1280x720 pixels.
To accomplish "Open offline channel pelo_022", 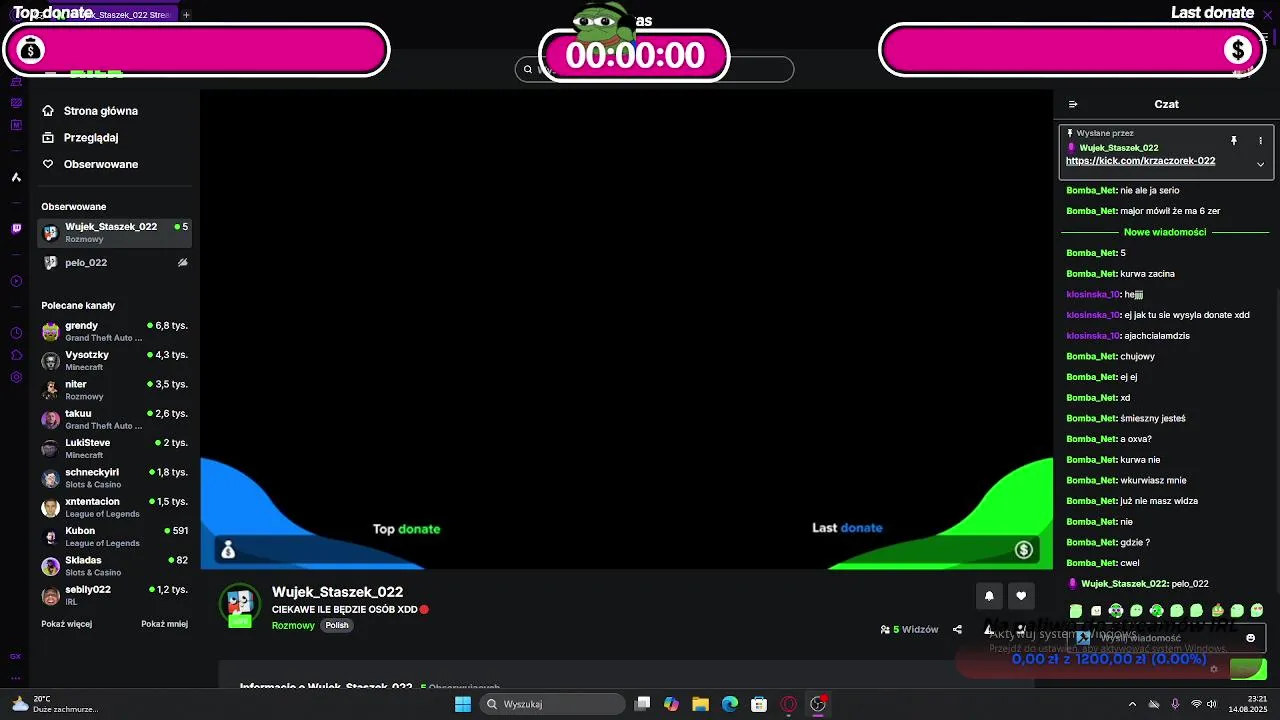I will [115, 262].
